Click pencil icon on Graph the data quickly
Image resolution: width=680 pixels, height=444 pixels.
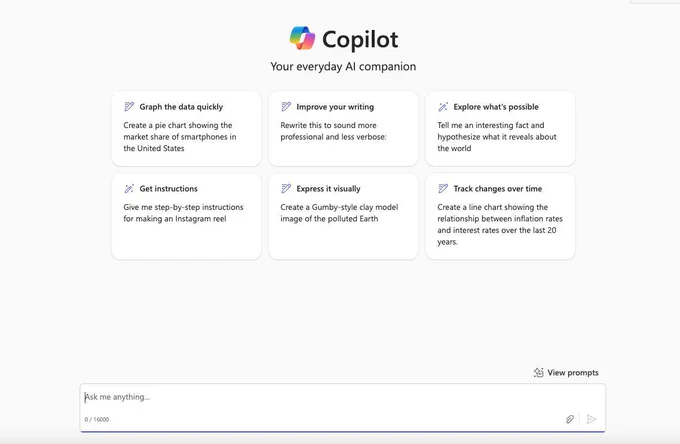(129, 107)
